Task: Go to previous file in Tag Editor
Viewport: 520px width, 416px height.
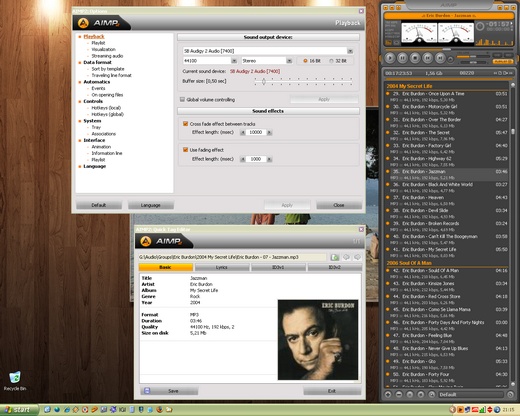Action: 347,257
